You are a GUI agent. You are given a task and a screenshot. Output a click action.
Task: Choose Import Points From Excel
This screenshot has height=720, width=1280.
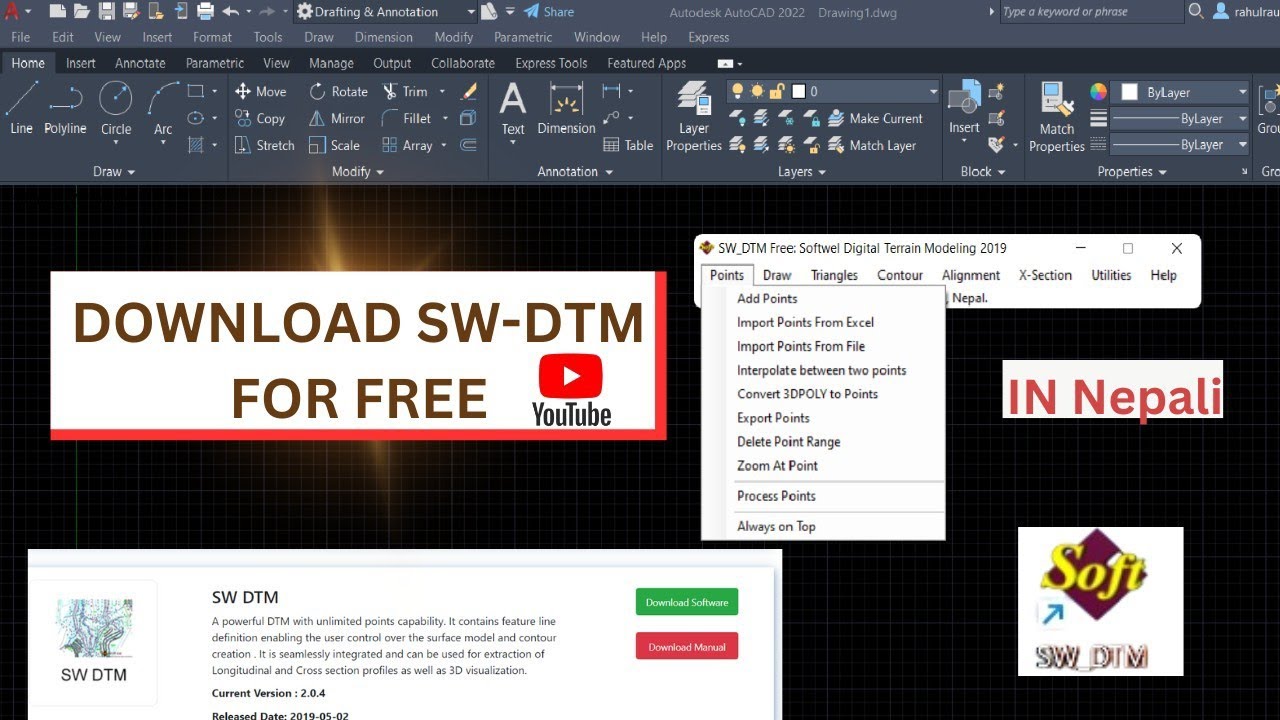805,322
